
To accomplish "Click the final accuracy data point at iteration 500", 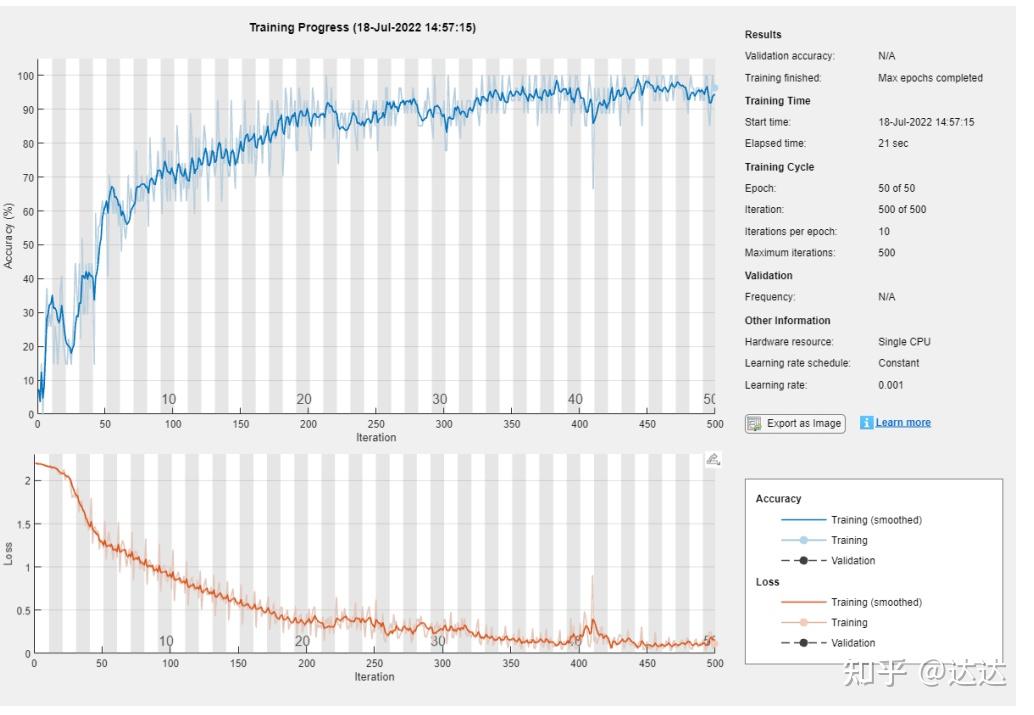I will coord(714,88).
